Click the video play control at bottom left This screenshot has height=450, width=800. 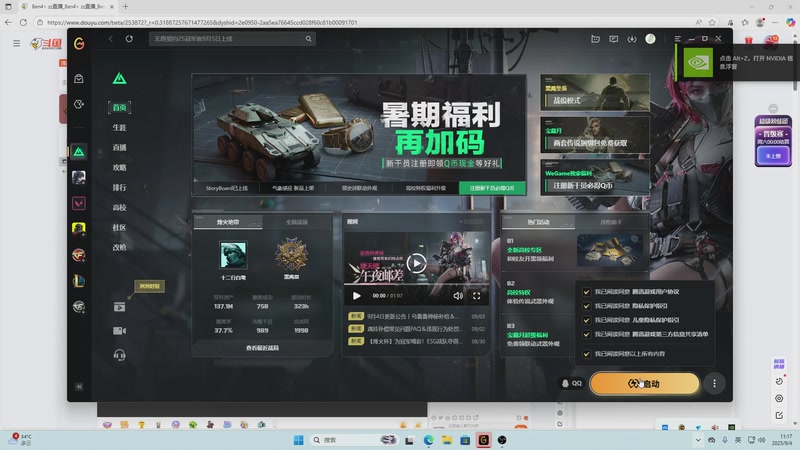pos(357,296)
